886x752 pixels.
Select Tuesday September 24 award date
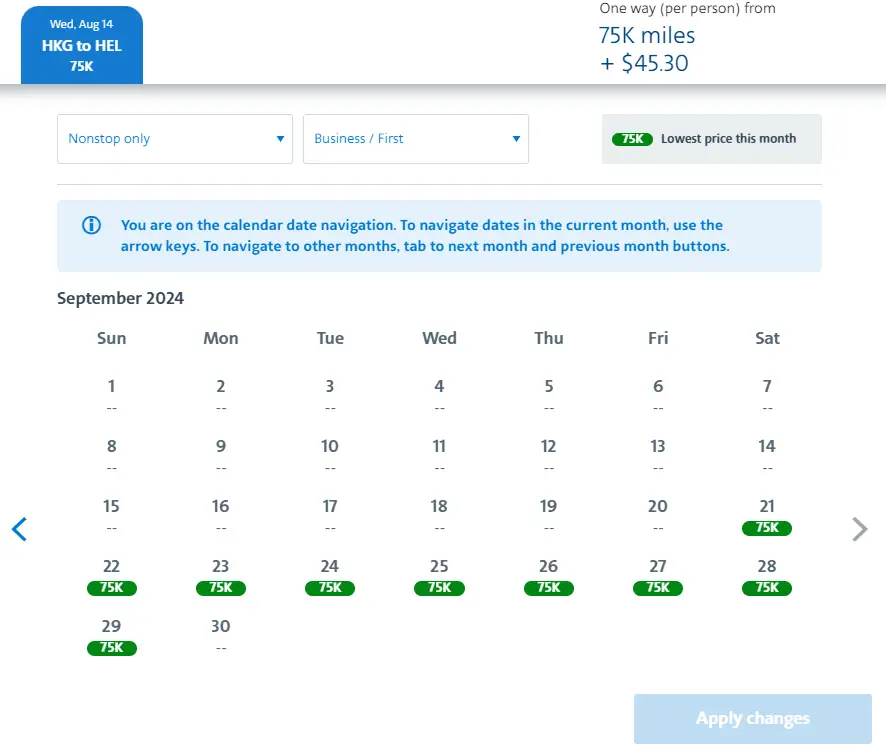coord(330,576)
